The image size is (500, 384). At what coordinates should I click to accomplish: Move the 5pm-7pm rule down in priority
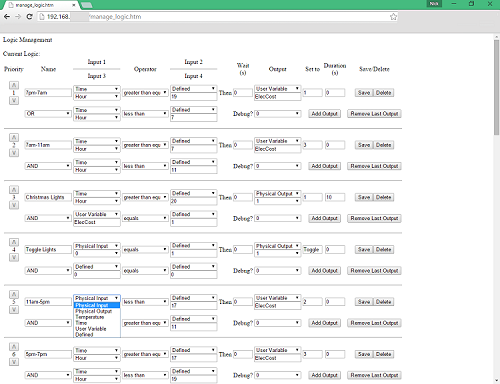click(x=14, y=362)
